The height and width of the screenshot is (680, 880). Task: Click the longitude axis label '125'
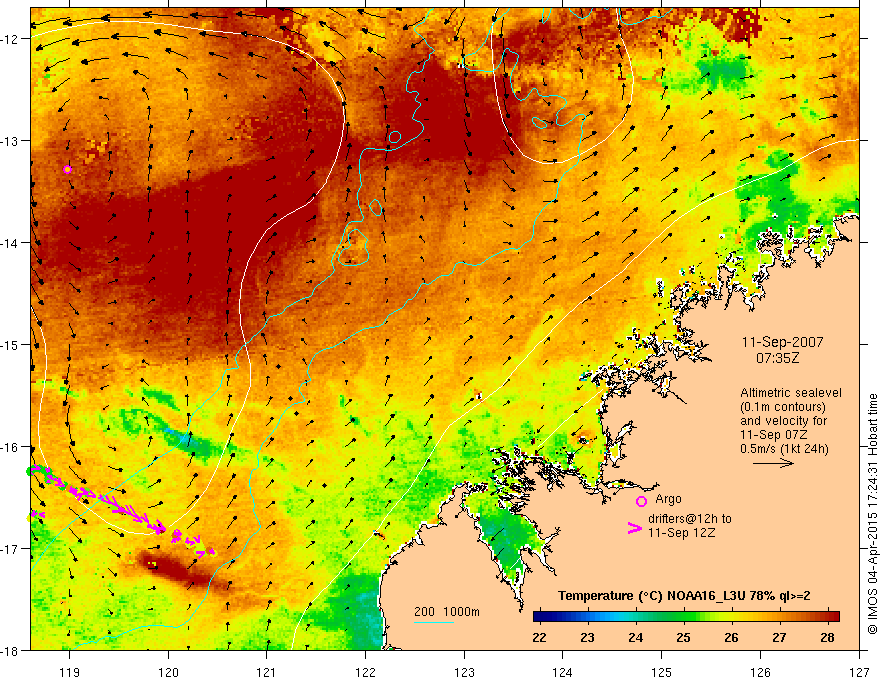[662, 672]
